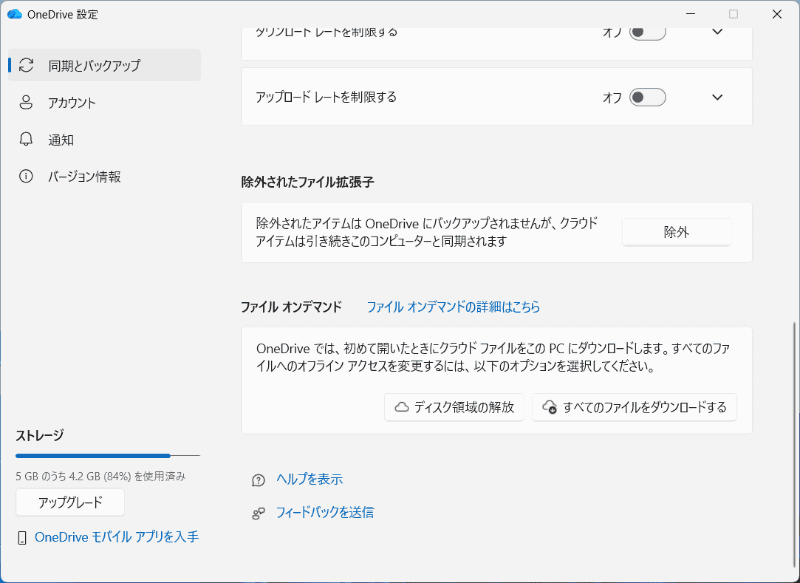The width and height of the screenshot is (800, 583).
Task: Click the ストレージ heading
Action: [x=39, y=436]
